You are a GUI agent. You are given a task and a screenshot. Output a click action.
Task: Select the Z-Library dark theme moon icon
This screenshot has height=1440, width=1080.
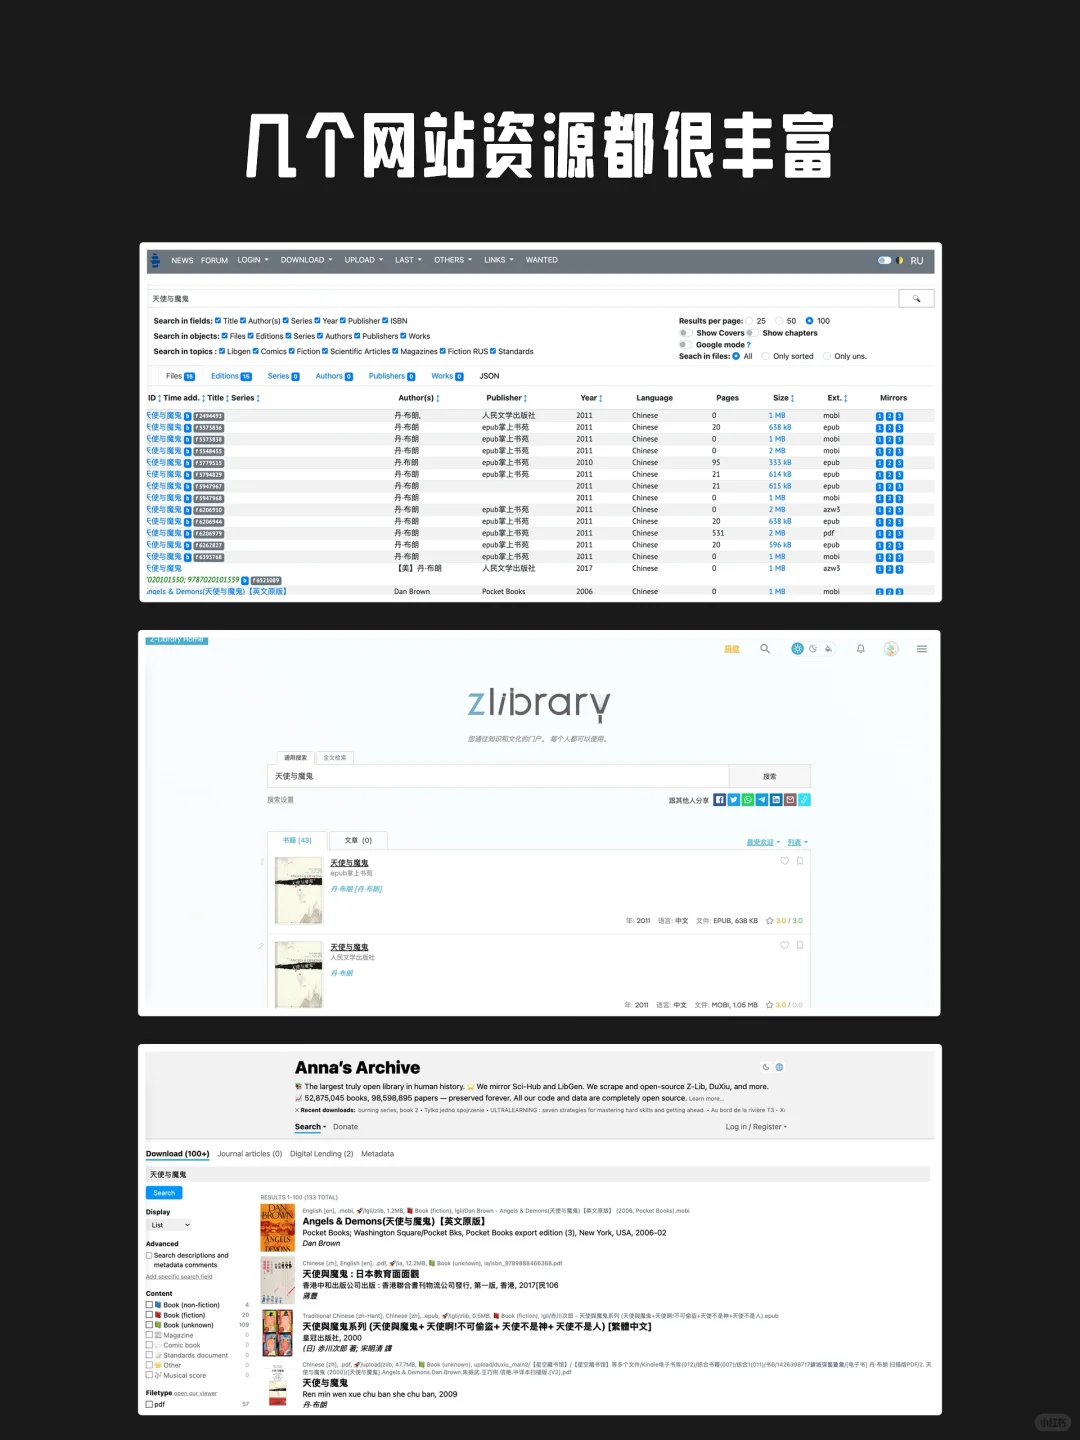(x=813, y=649)
